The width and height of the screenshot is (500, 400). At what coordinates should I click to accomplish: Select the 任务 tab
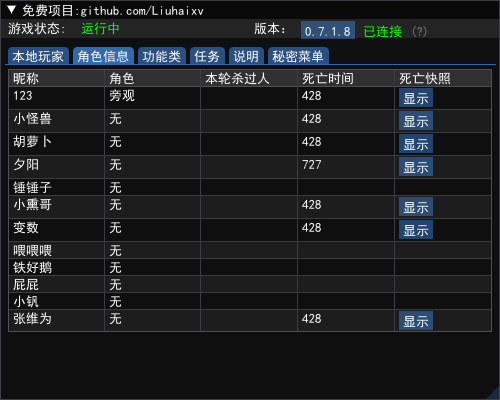point(207,56)
